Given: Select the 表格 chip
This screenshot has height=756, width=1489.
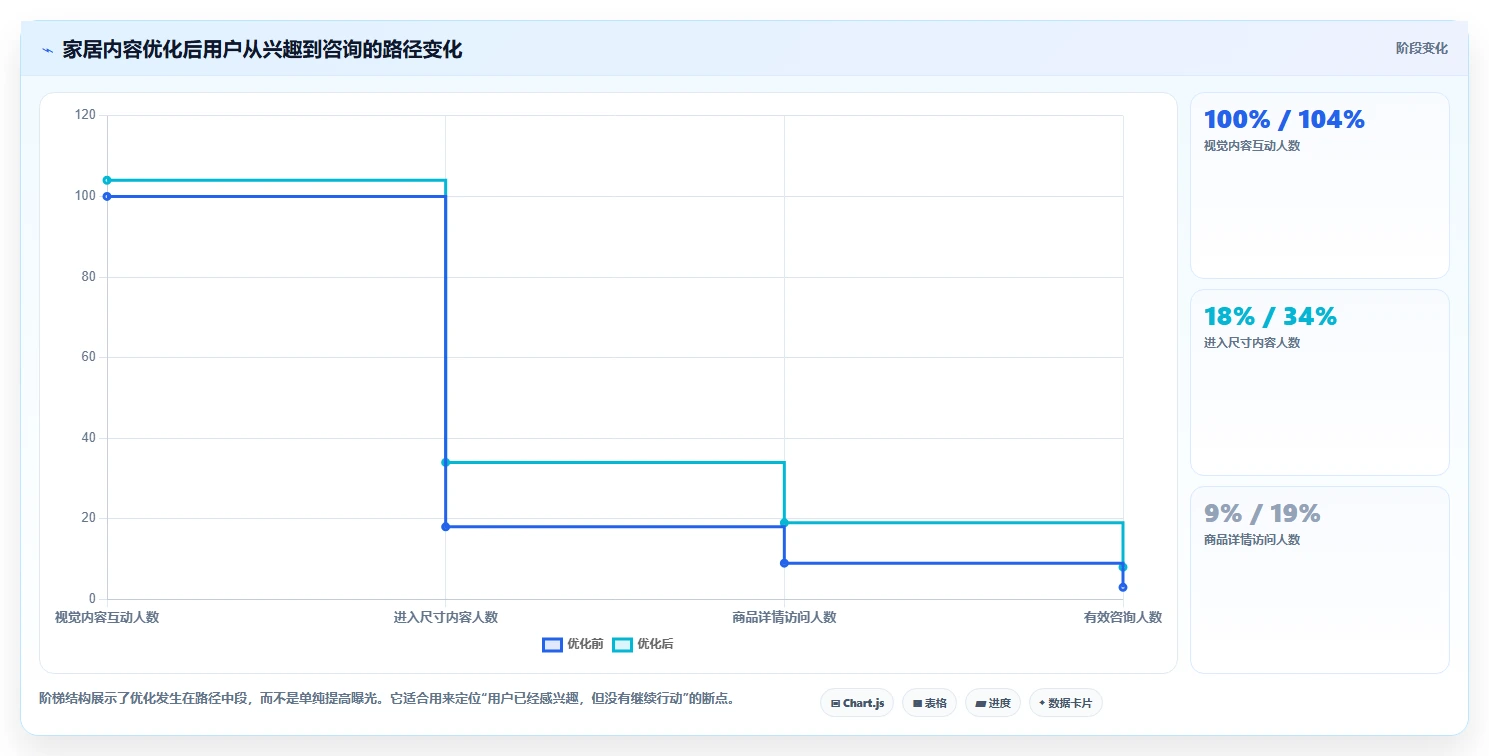Looking at the screenshot, I should pos(929,703).
